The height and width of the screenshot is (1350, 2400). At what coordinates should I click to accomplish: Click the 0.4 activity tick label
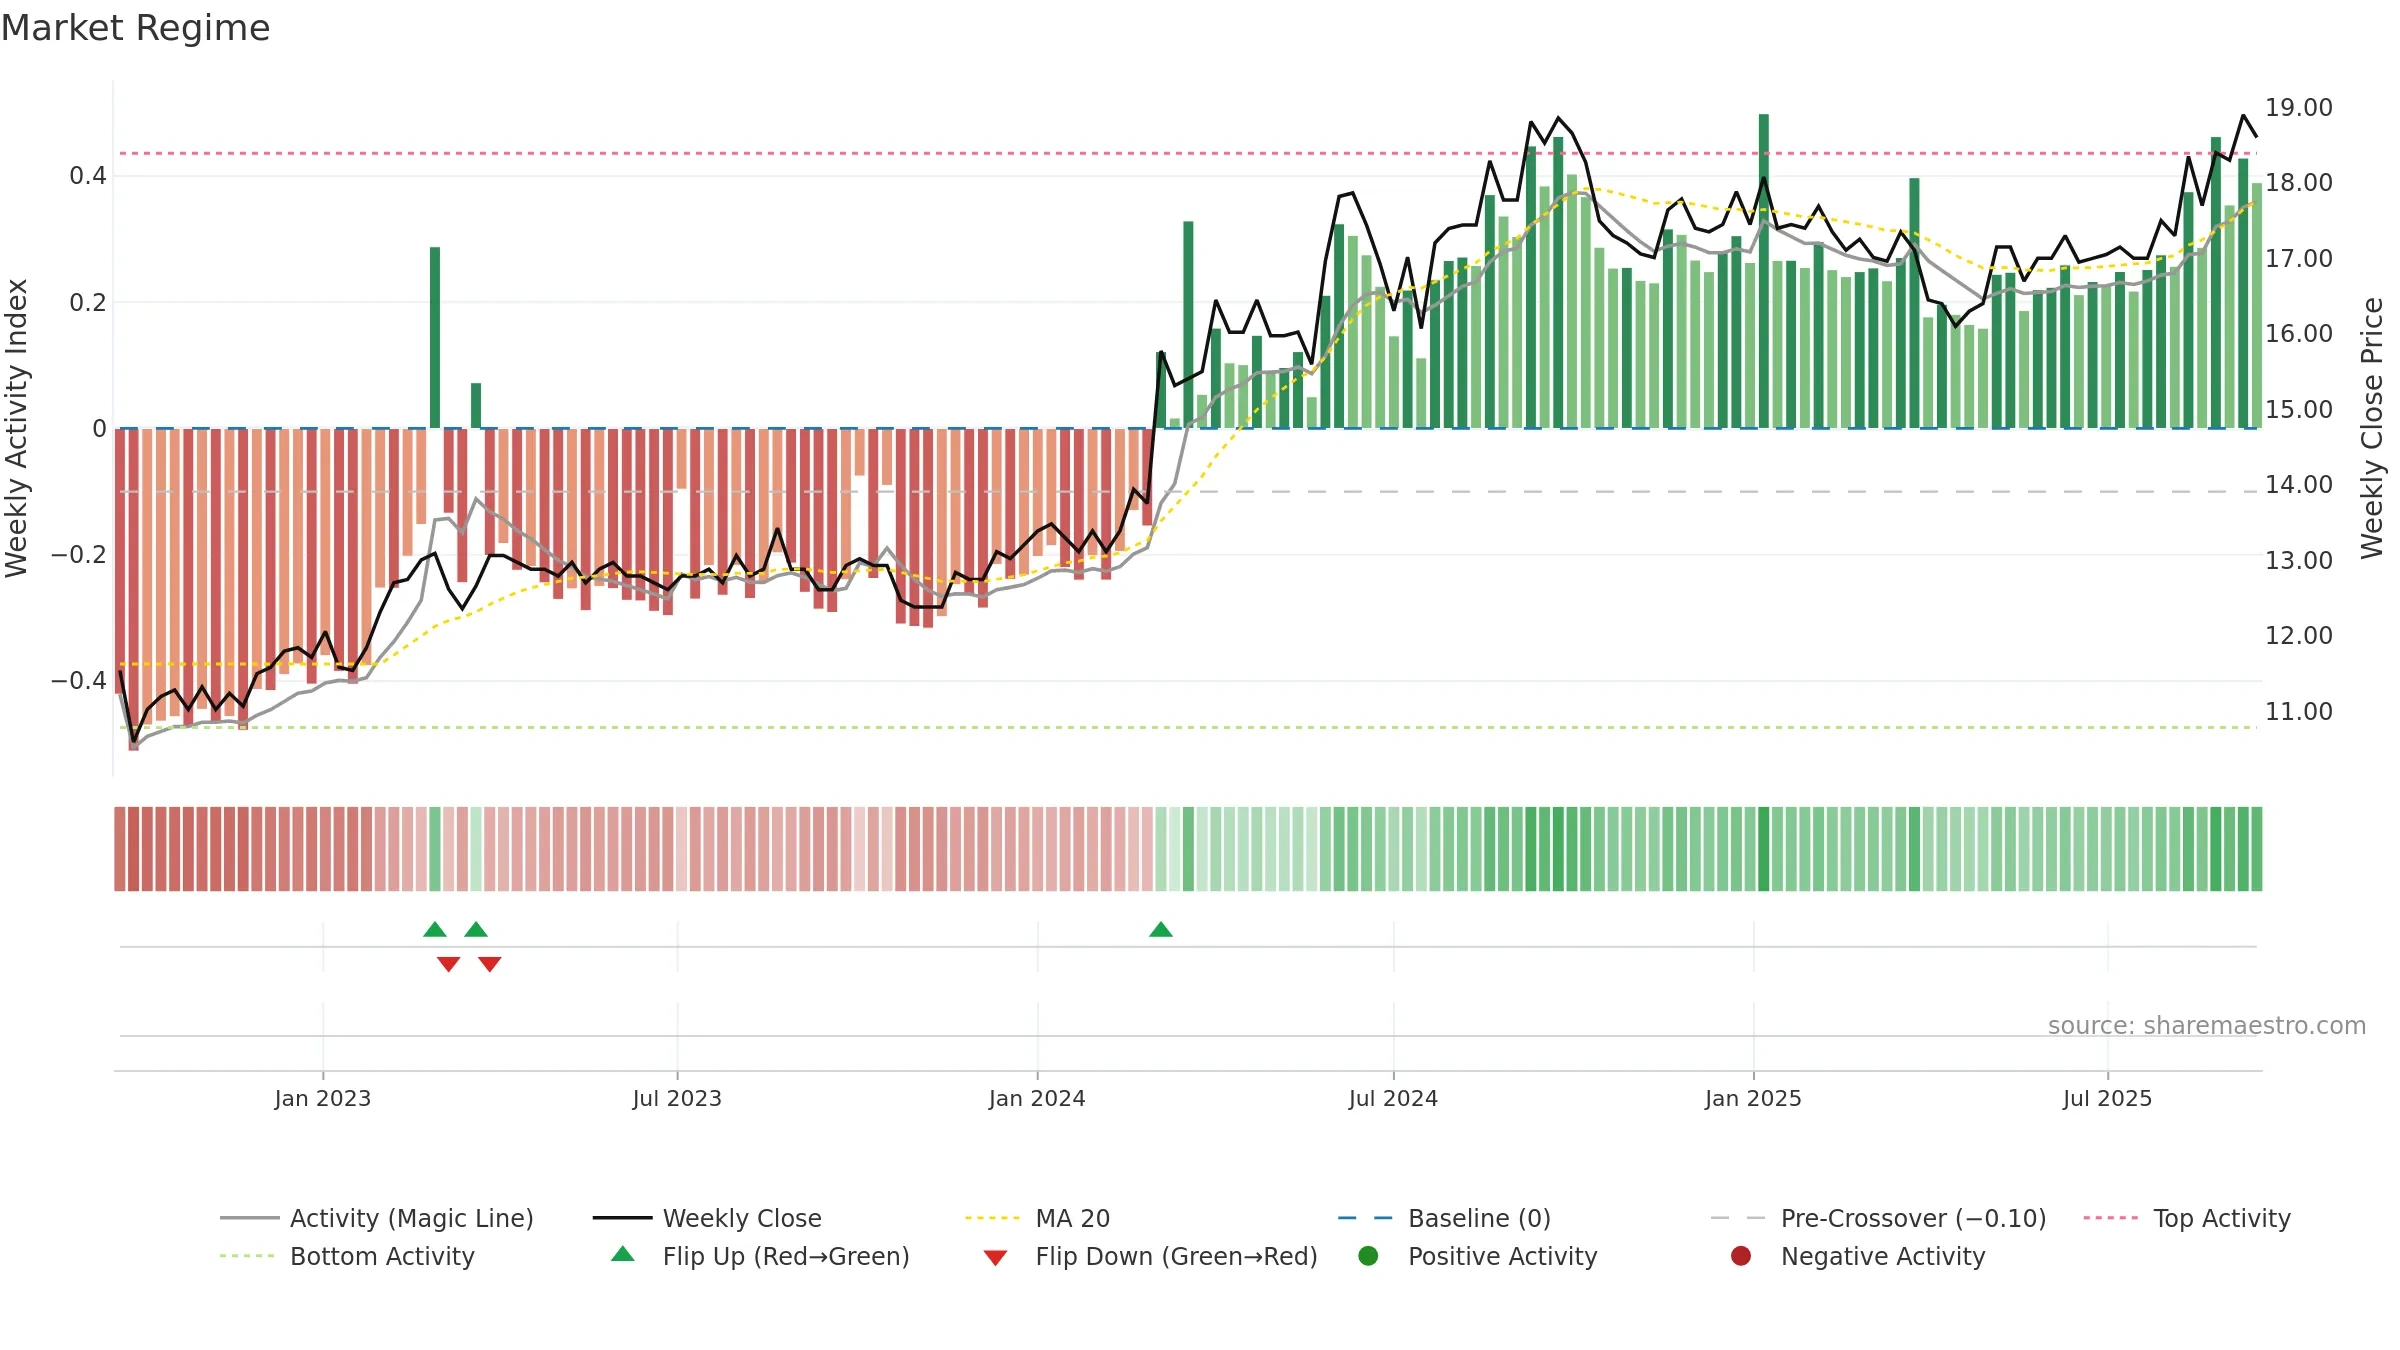(x=87, y=176)
